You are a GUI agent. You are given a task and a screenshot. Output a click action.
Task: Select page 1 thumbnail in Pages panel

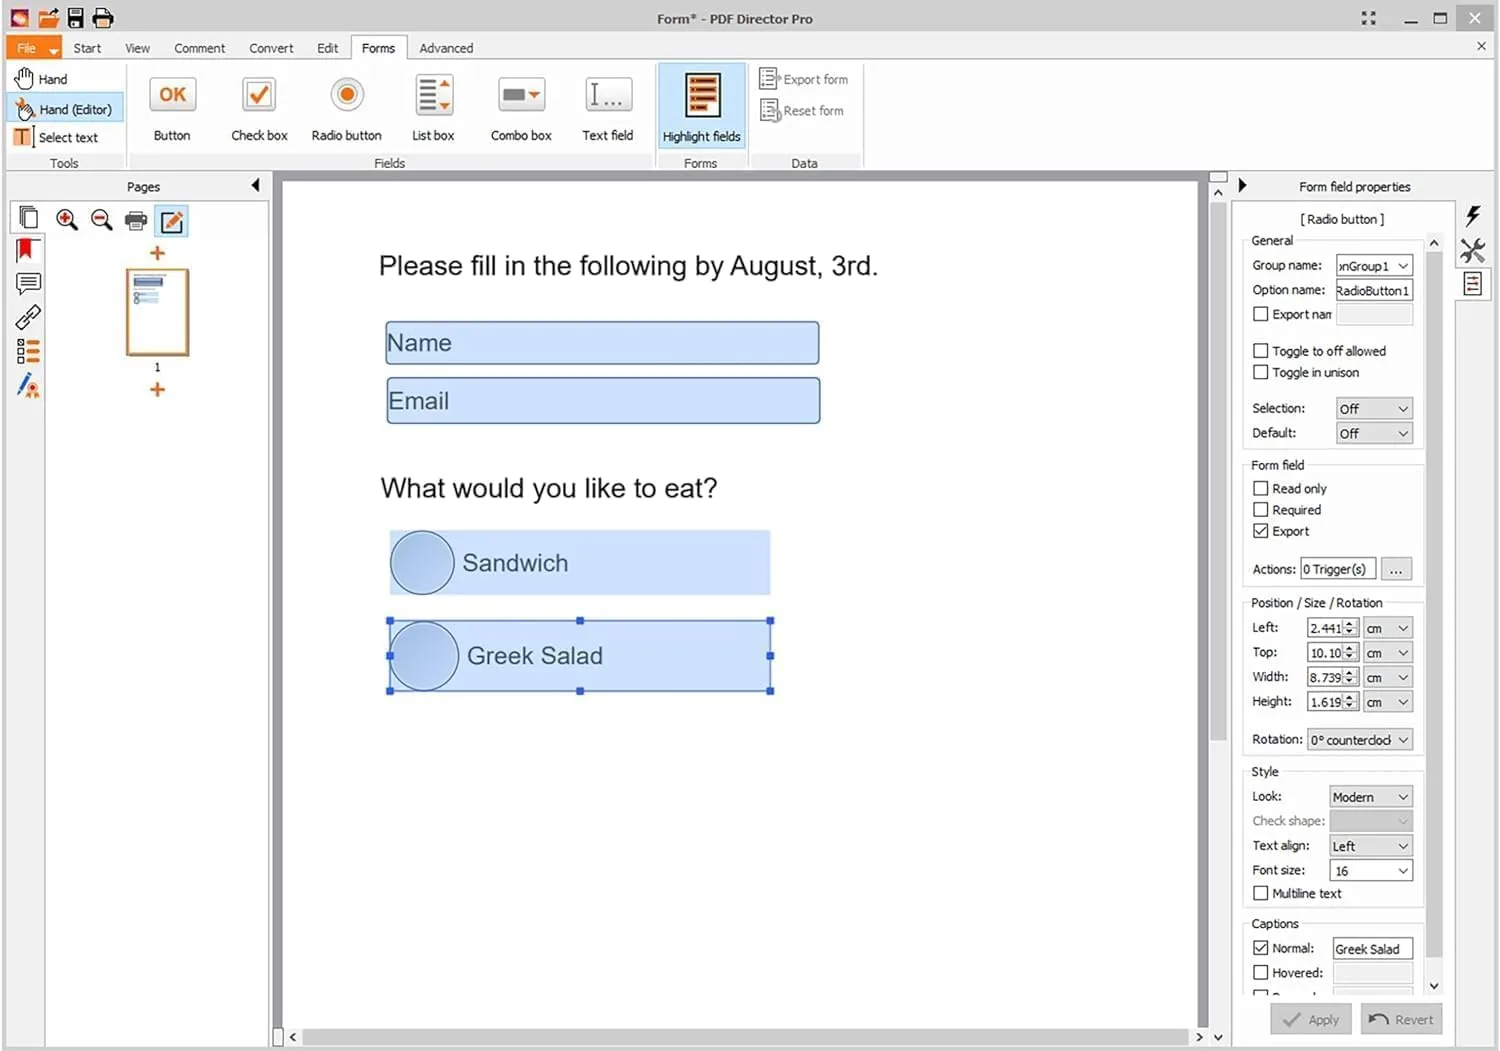pos(157,312)
